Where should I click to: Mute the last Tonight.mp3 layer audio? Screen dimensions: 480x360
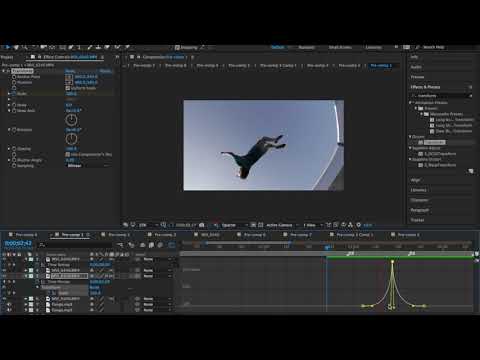coord(9,310)
